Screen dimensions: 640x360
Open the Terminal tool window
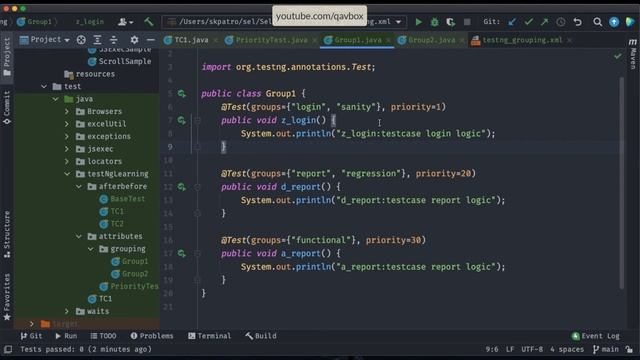[209, 336]
